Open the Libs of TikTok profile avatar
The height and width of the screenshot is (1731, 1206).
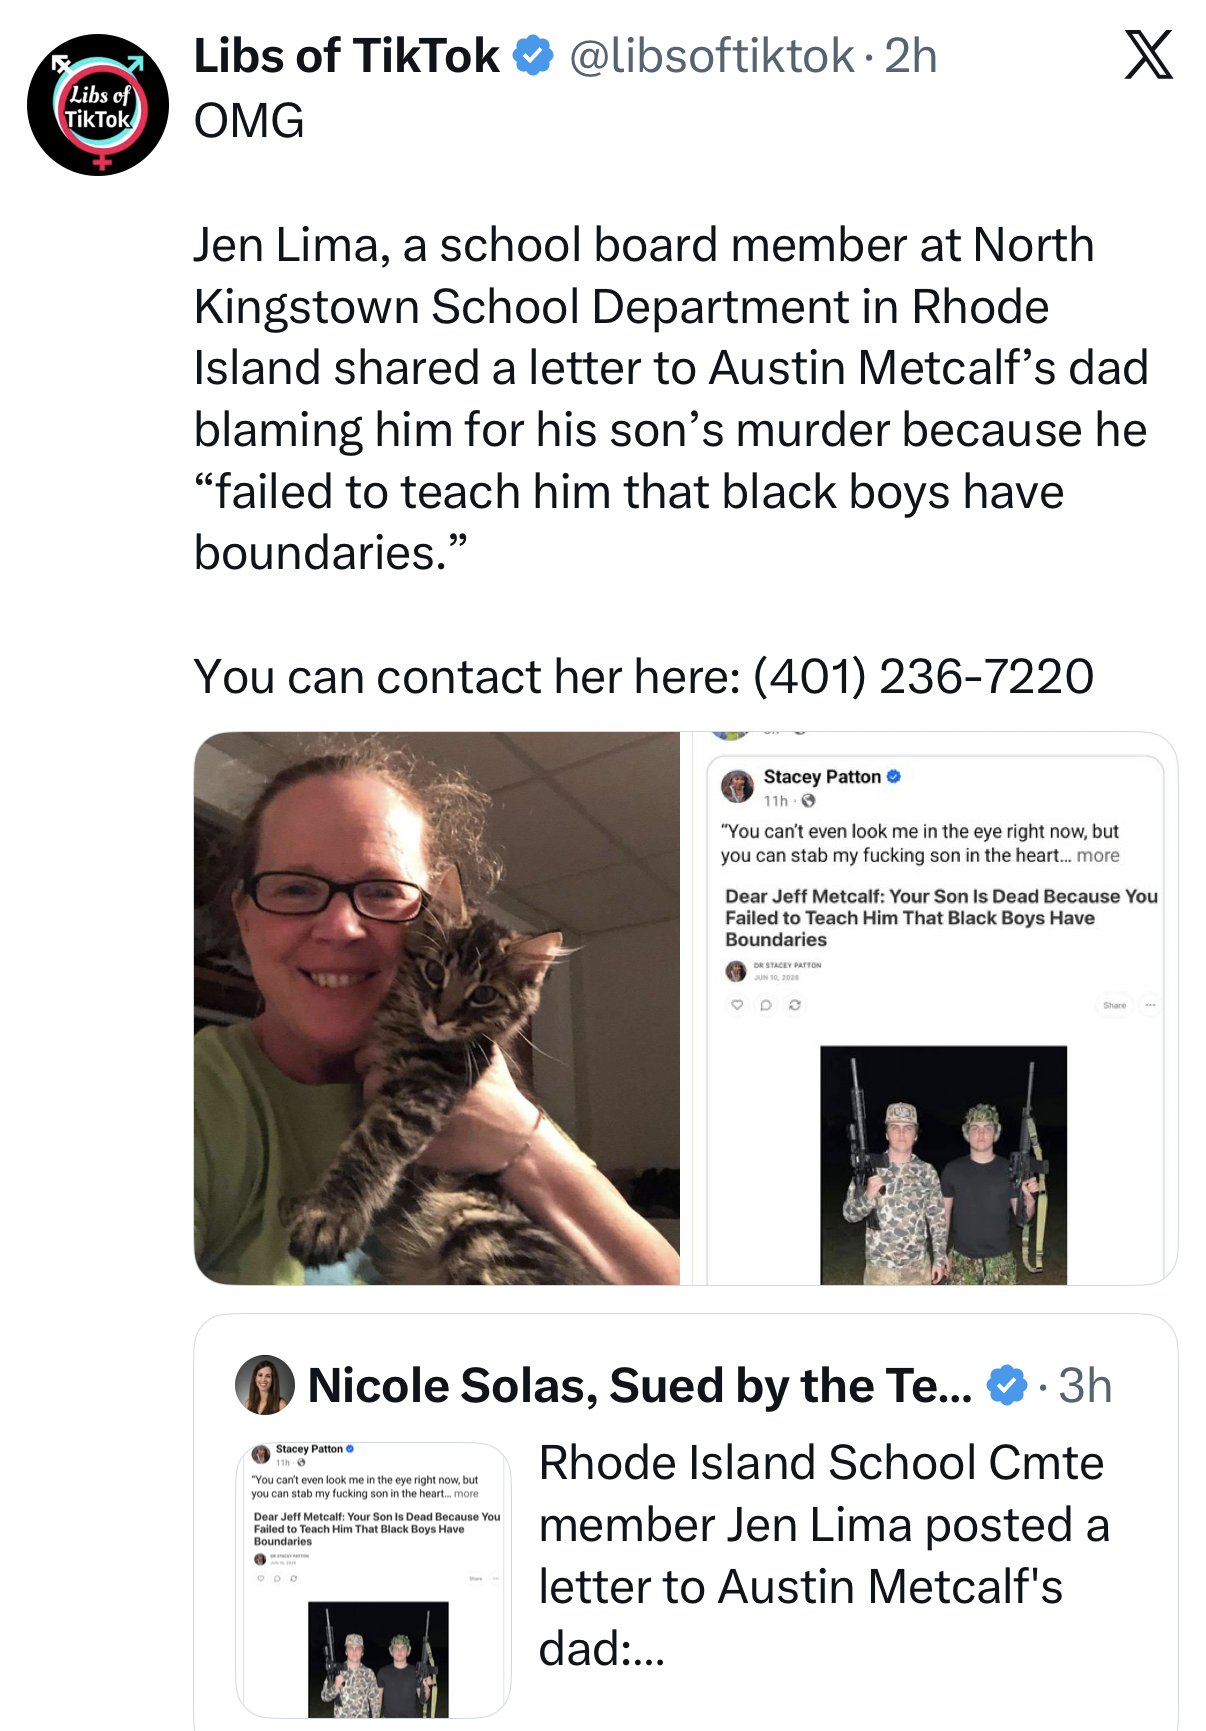coord(98,105)
